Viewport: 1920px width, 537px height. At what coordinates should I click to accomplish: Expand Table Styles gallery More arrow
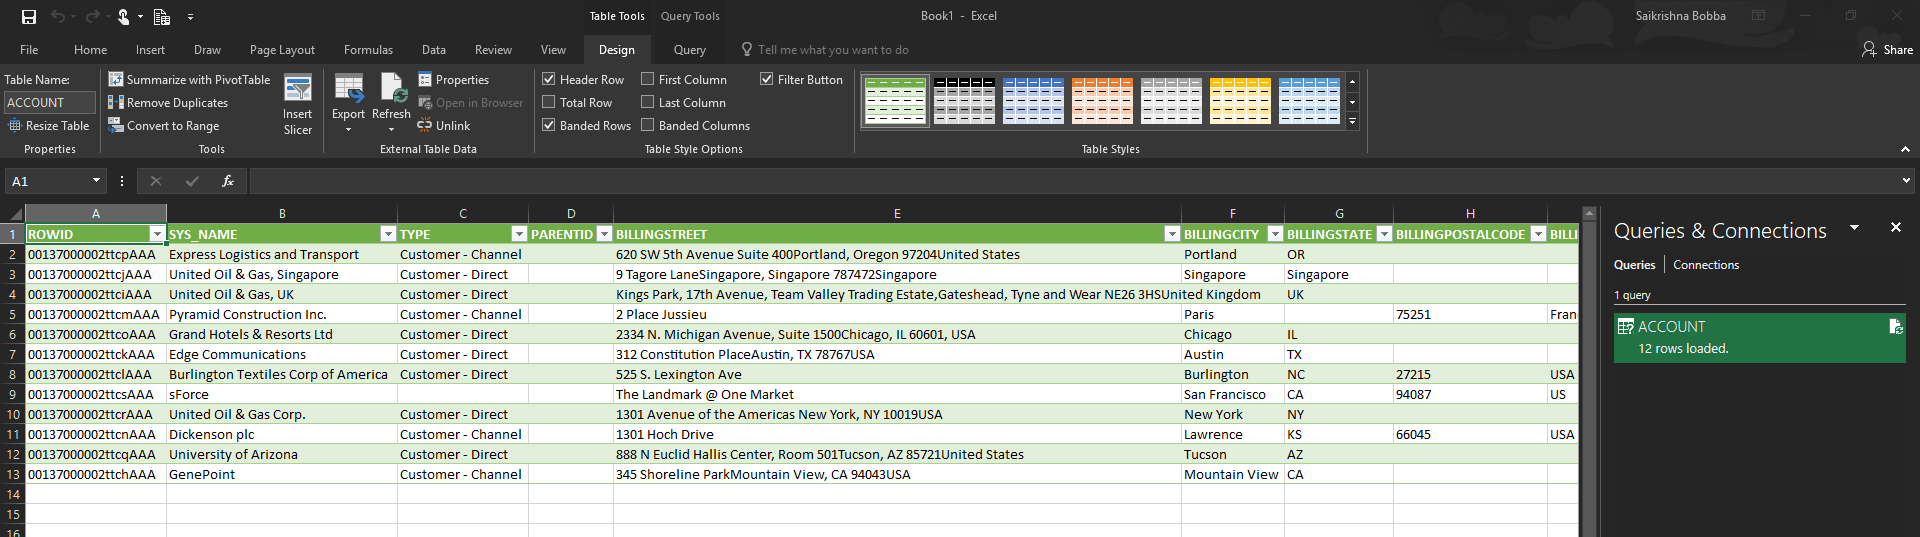1352,121
